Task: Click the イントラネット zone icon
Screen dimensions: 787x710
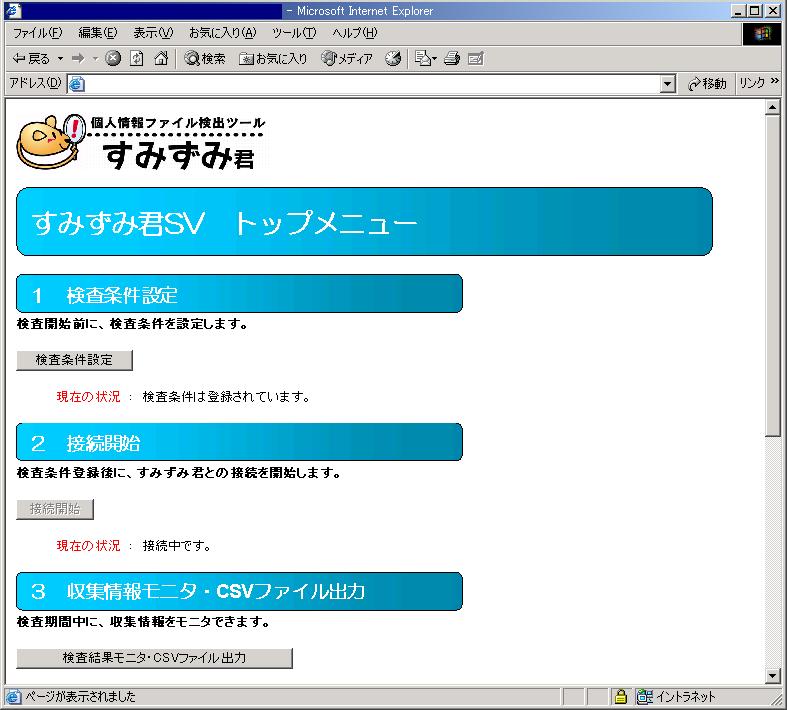Action: pos(644,696)
